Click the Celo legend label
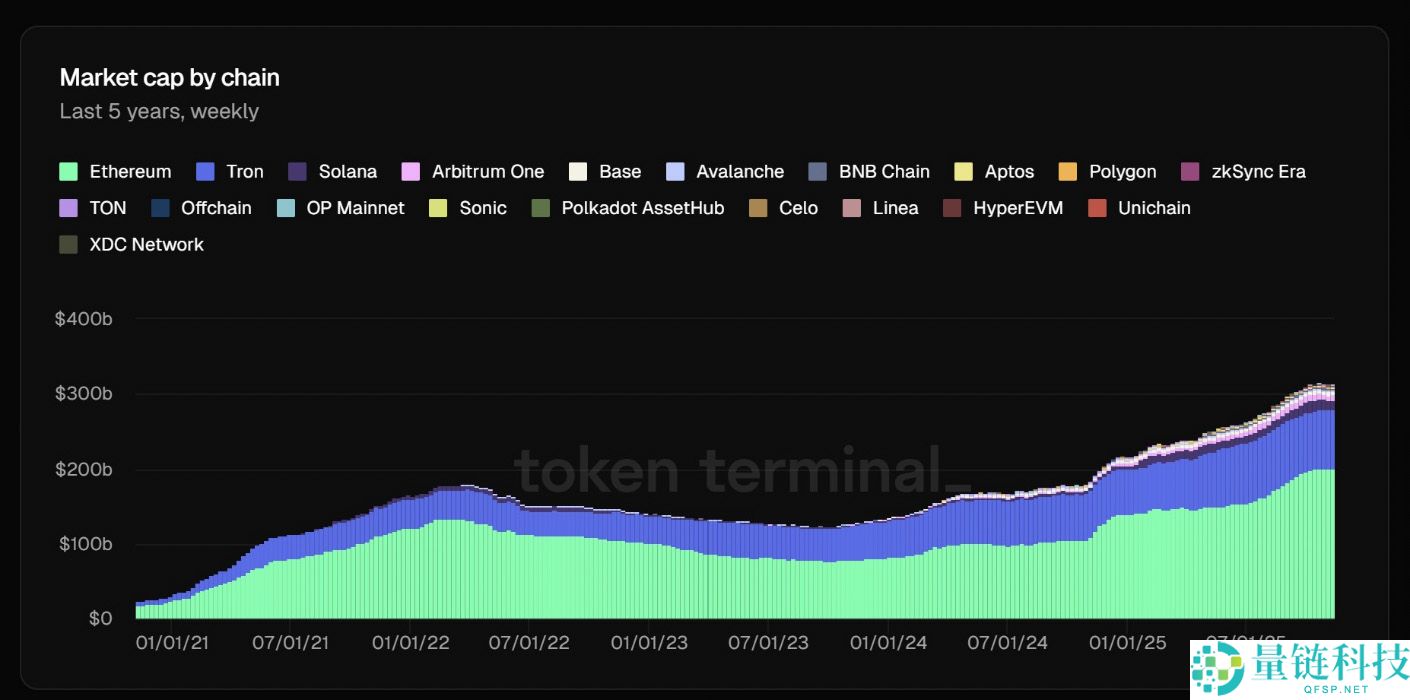The image size is (1410, 700). pyautogui.click(x=798, y=208)
